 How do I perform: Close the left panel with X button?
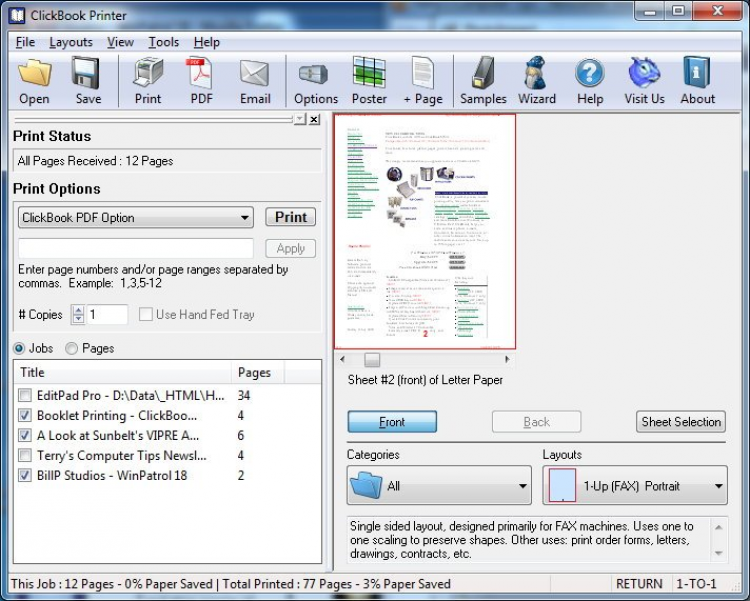click(314, 119)
